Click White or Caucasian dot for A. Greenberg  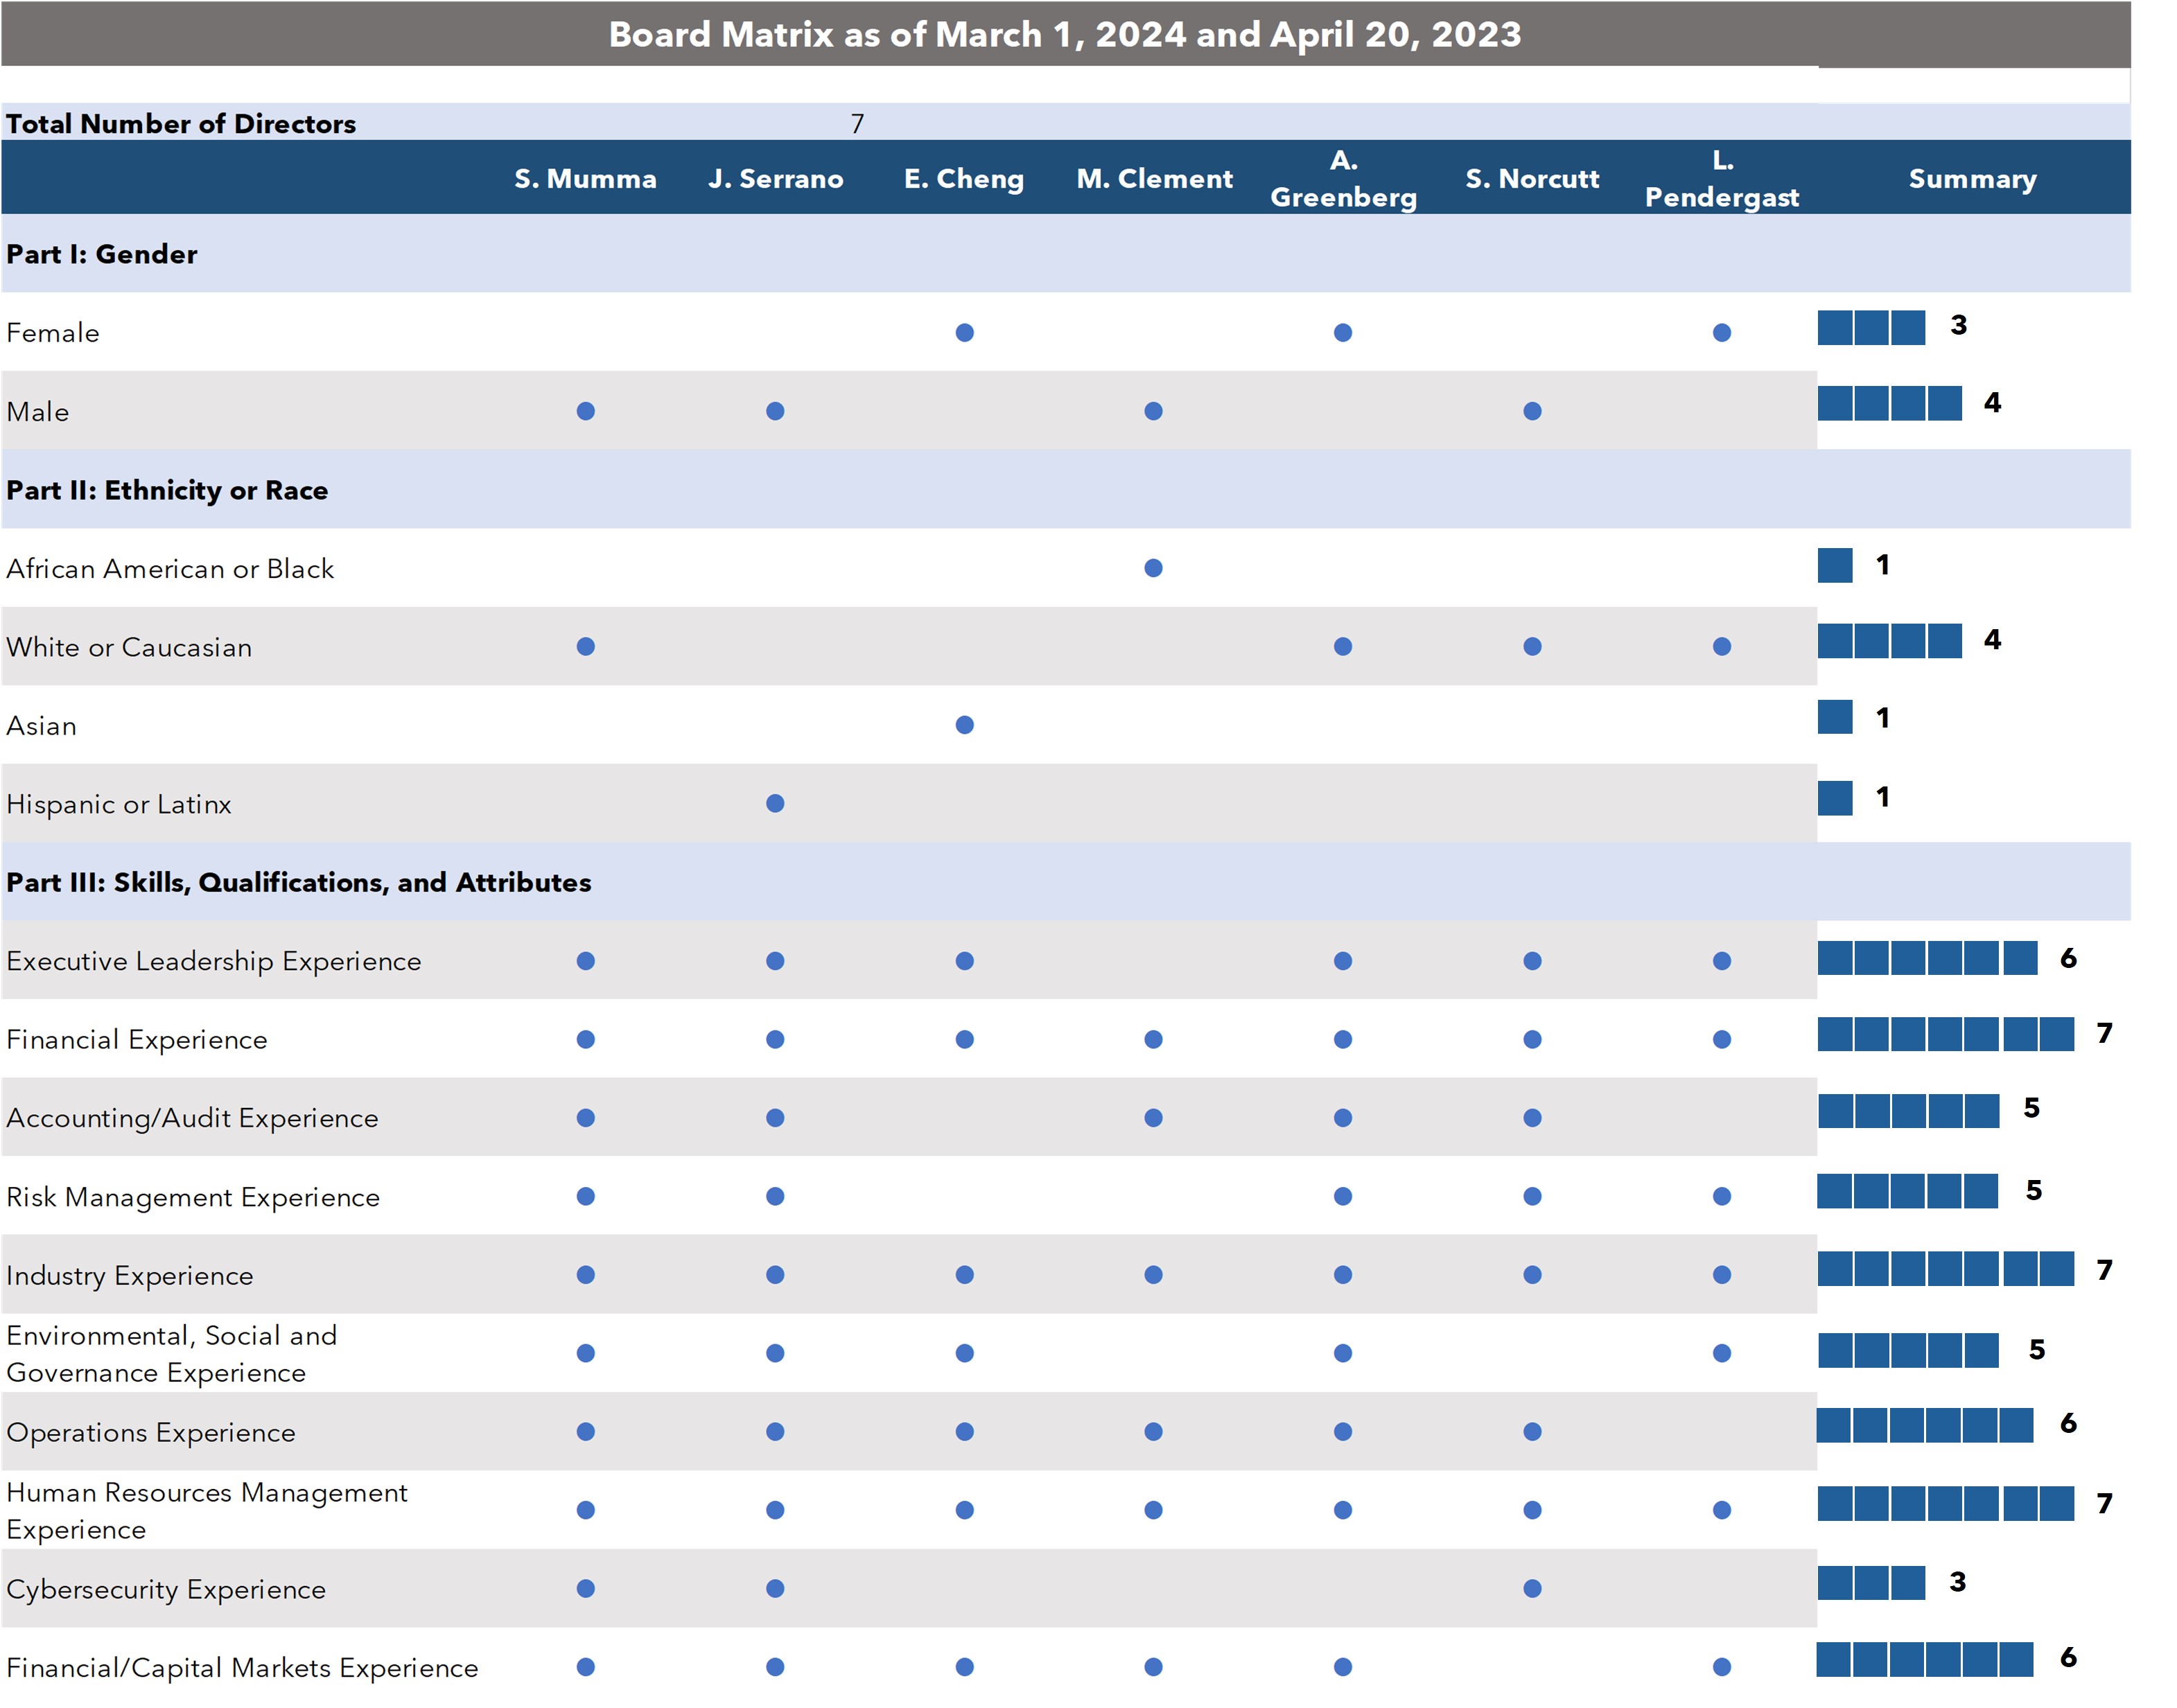click(x=1343, y=647)
